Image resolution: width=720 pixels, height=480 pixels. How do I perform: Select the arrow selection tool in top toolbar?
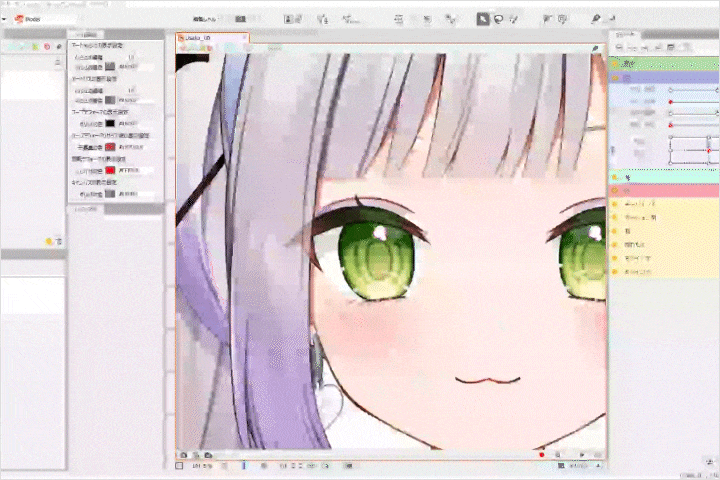coord(483,19)
